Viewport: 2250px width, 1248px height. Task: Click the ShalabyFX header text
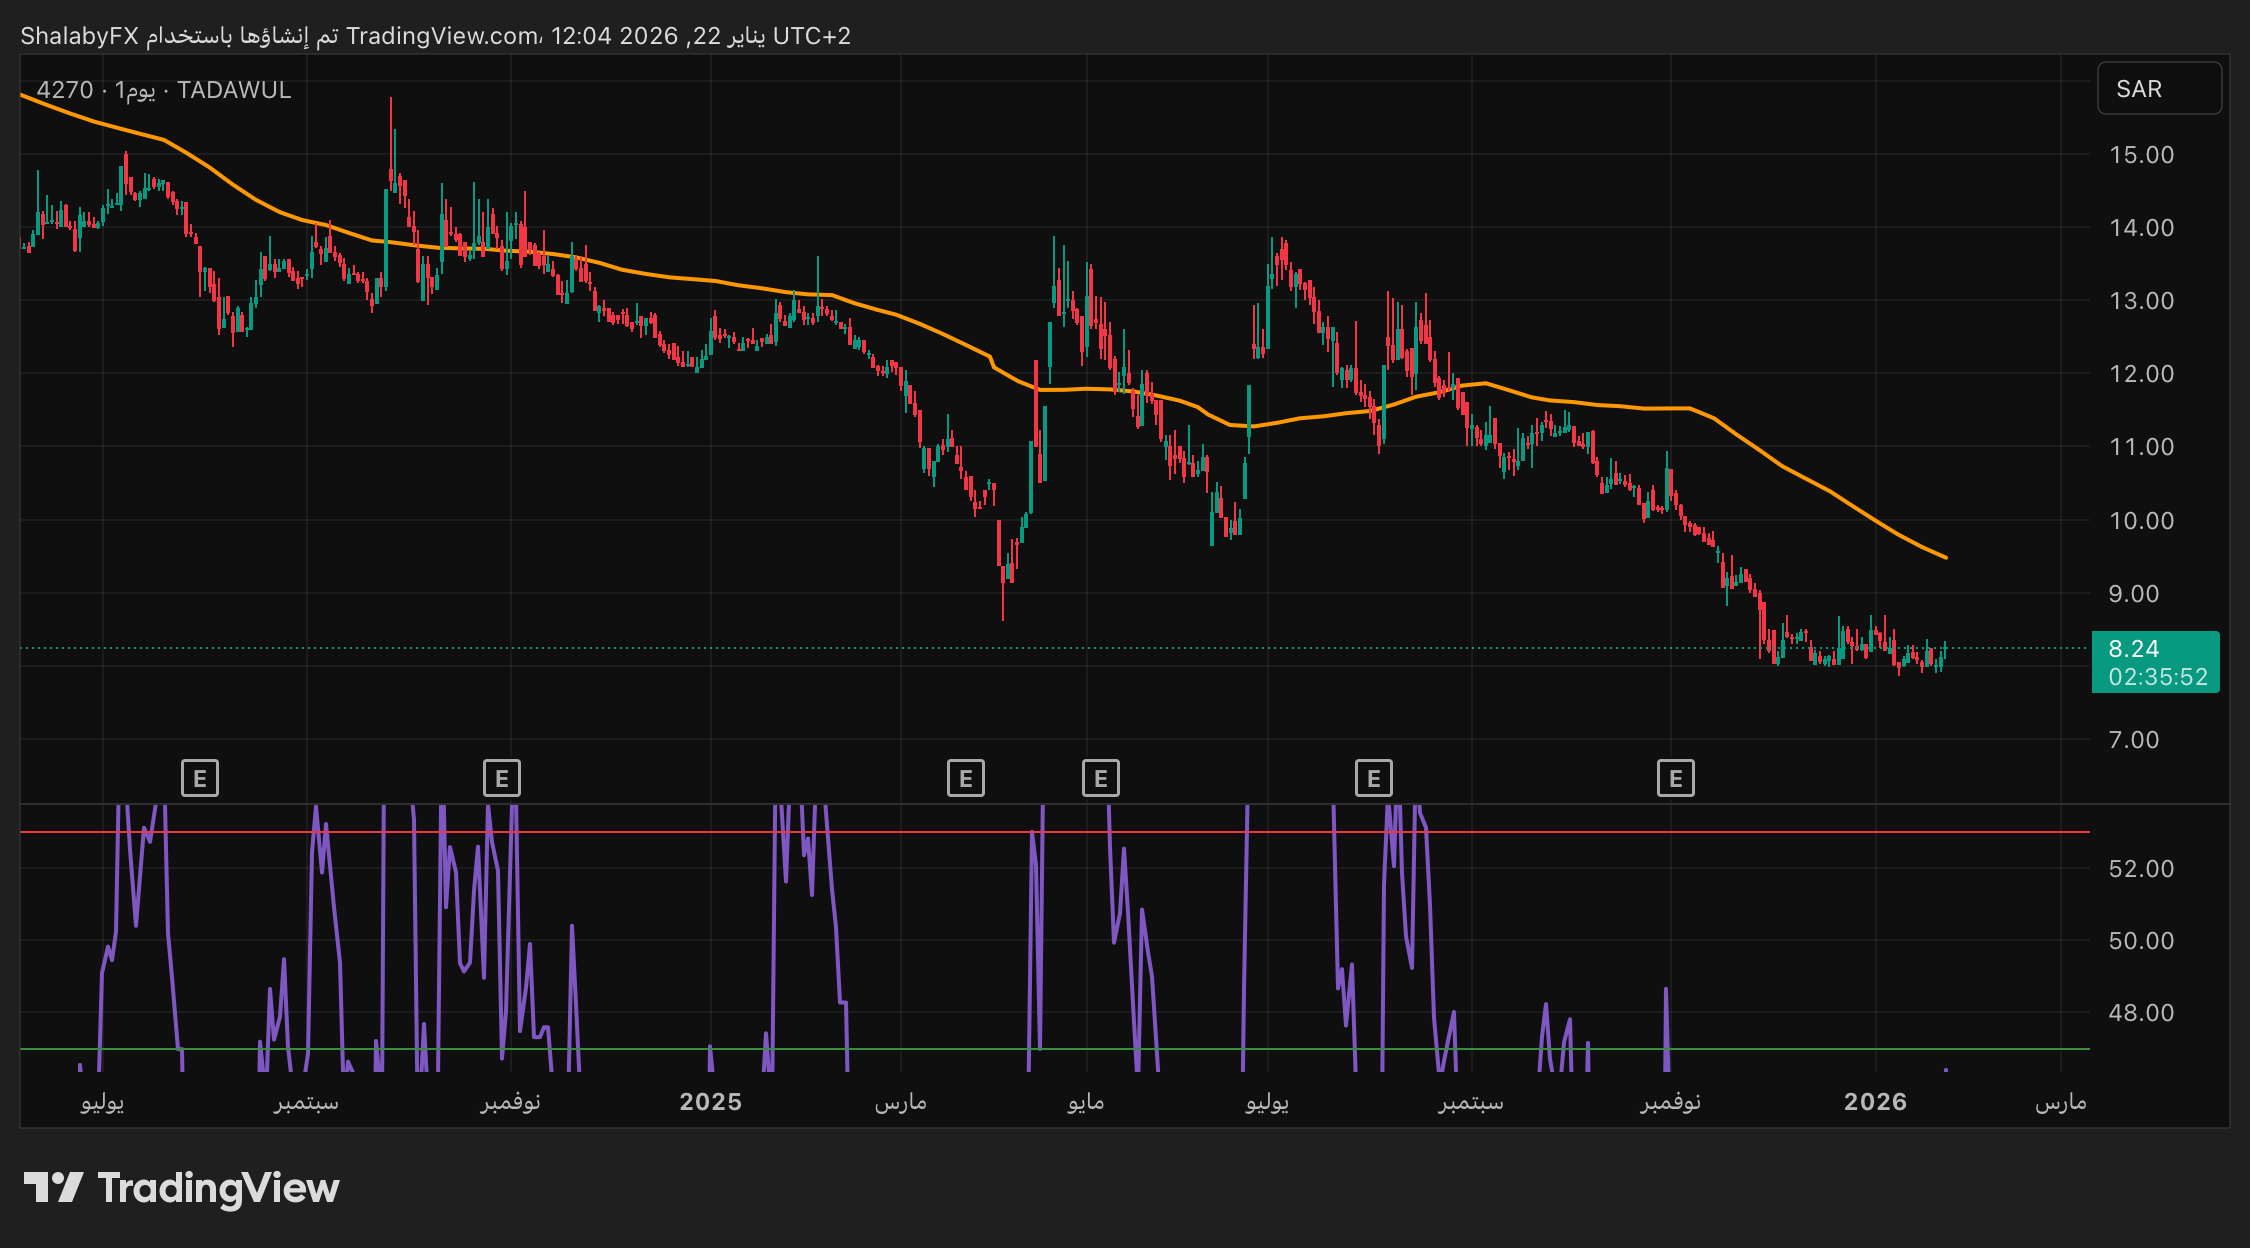[x=79, y=36]
